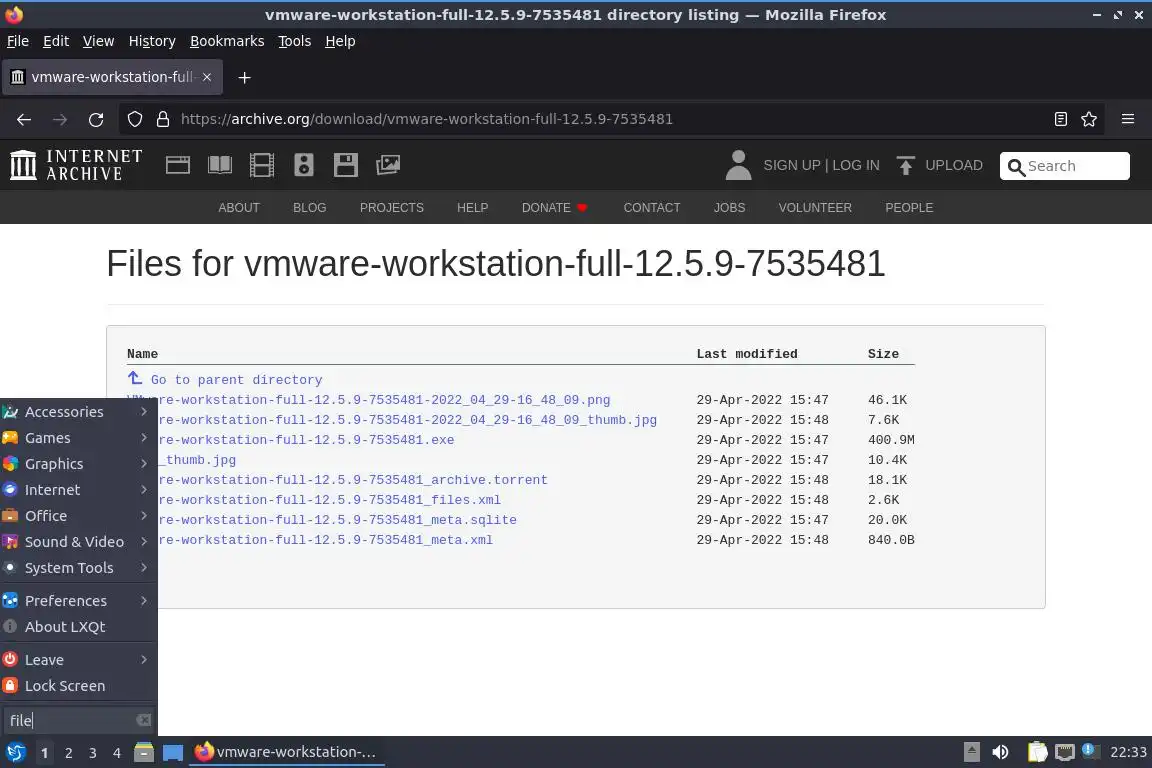Open a new tab with the plus button
Viewport: 1152px width, 768px height.
245,77
